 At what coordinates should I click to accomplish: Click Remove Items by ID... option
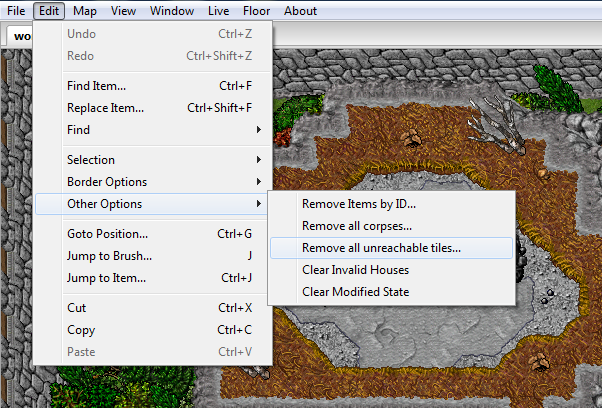pyautogui.click(x=392, y=204)
